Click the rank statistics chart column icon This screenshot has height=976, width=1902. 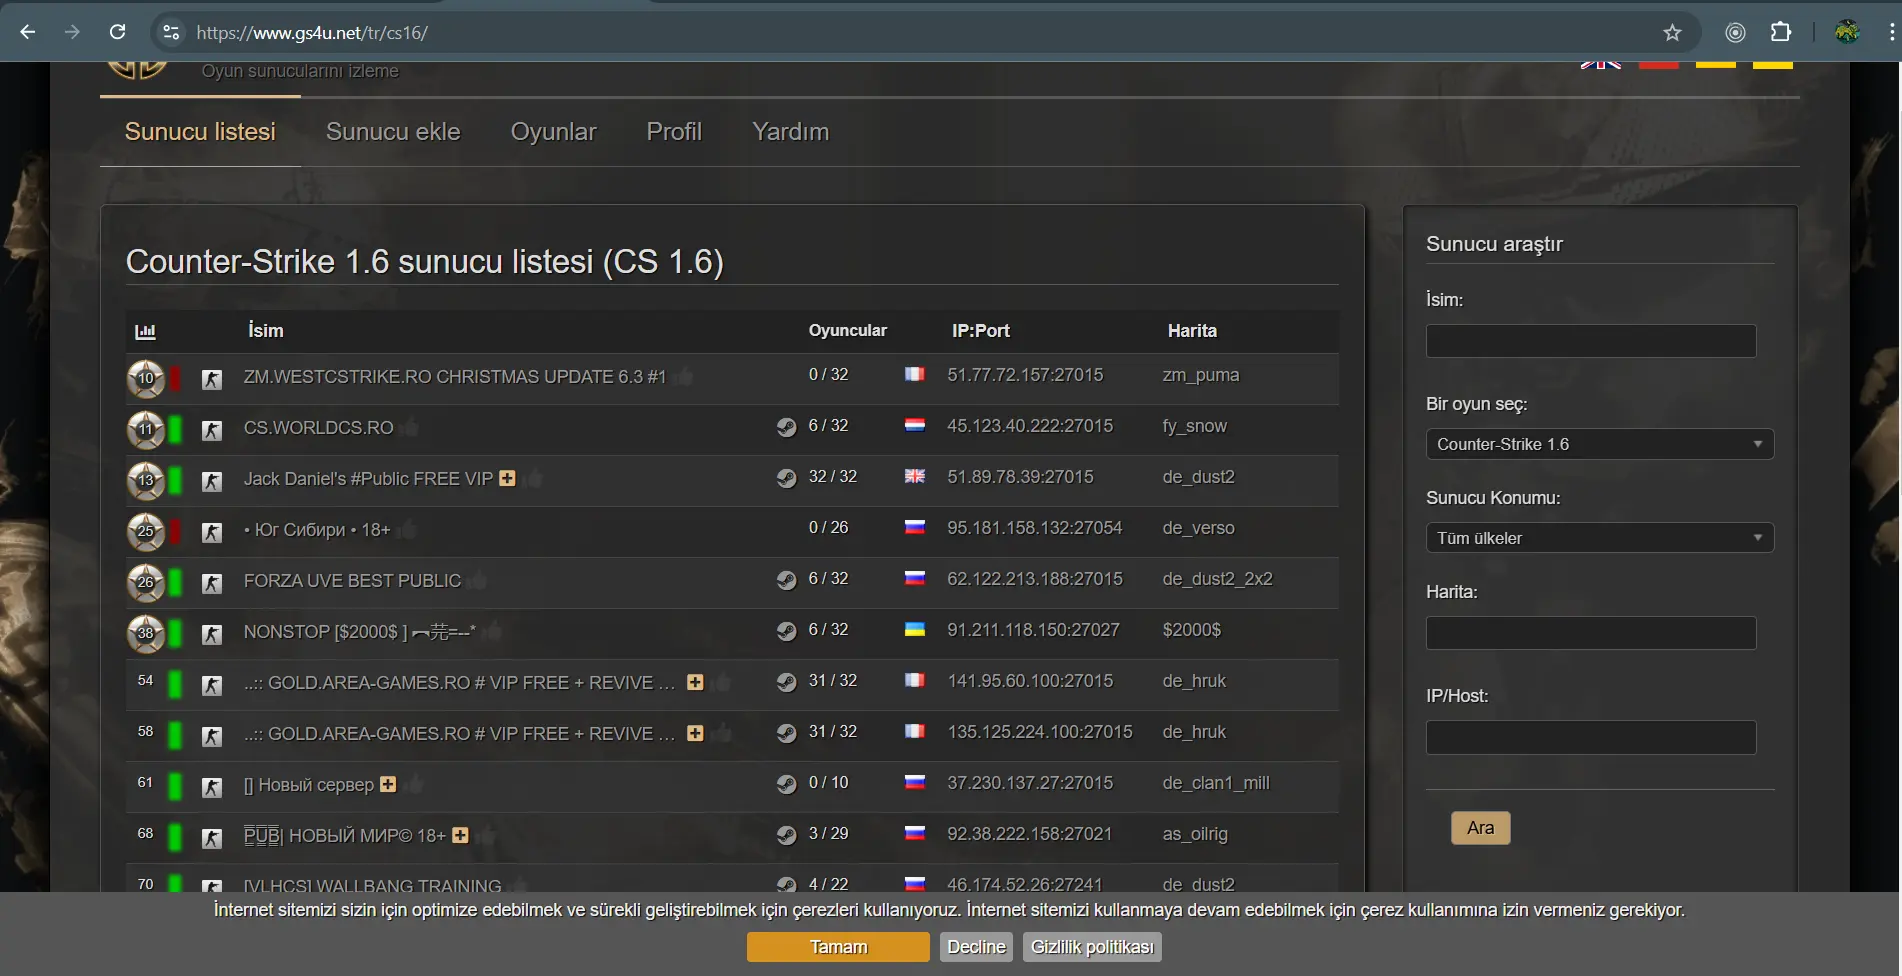146,331
